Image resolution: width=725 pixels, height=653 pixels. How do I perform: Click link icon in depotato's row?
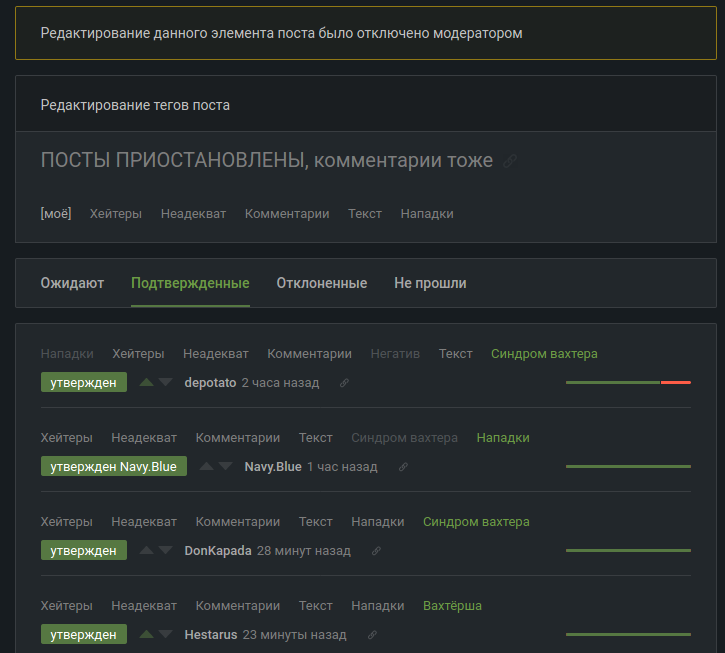(344, 383)
